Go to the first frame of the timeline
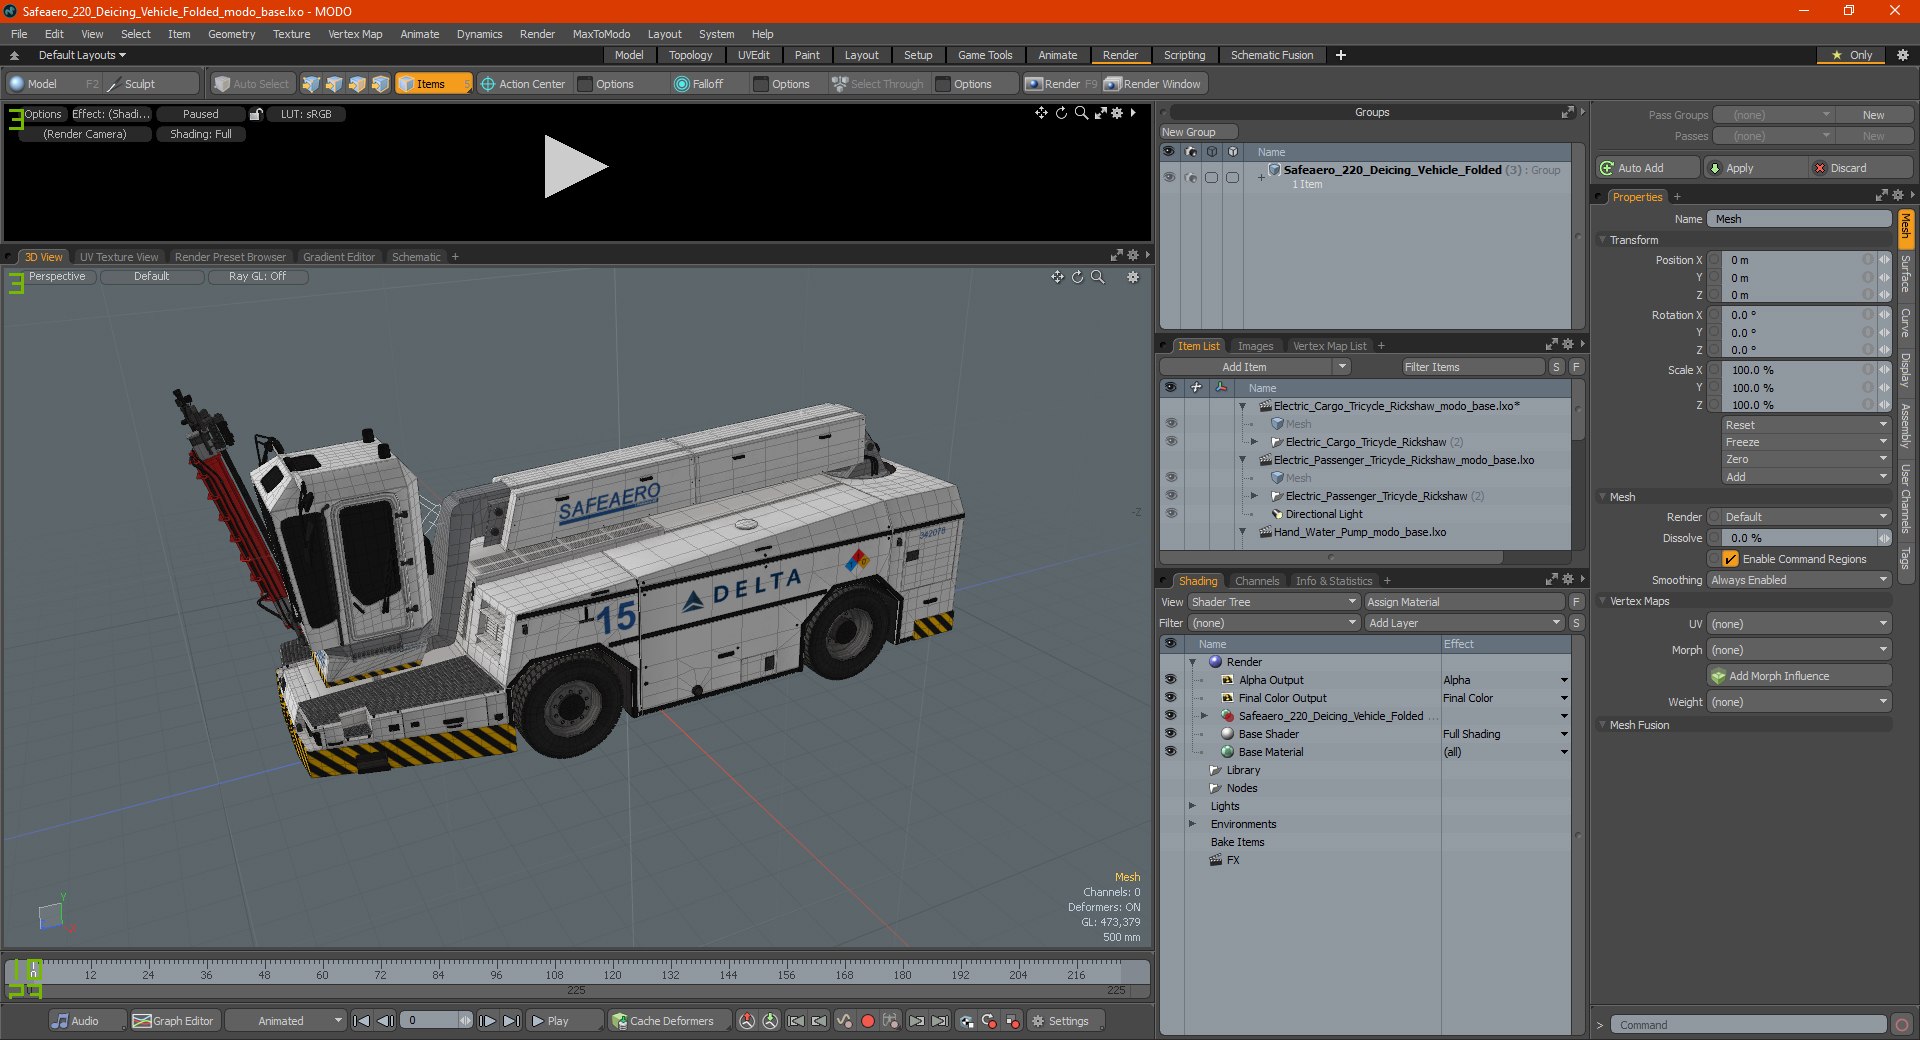Viewport: 1920px width, 1040px height. pos(362,1021)
